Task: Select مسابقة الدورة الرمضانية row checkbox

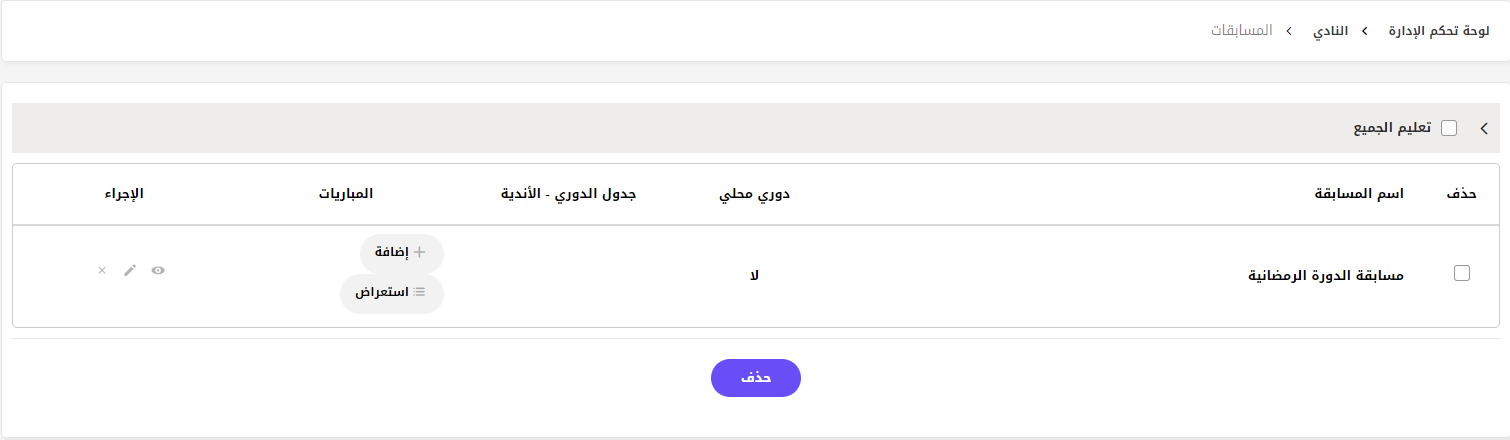Action: tap(1462, 273)
